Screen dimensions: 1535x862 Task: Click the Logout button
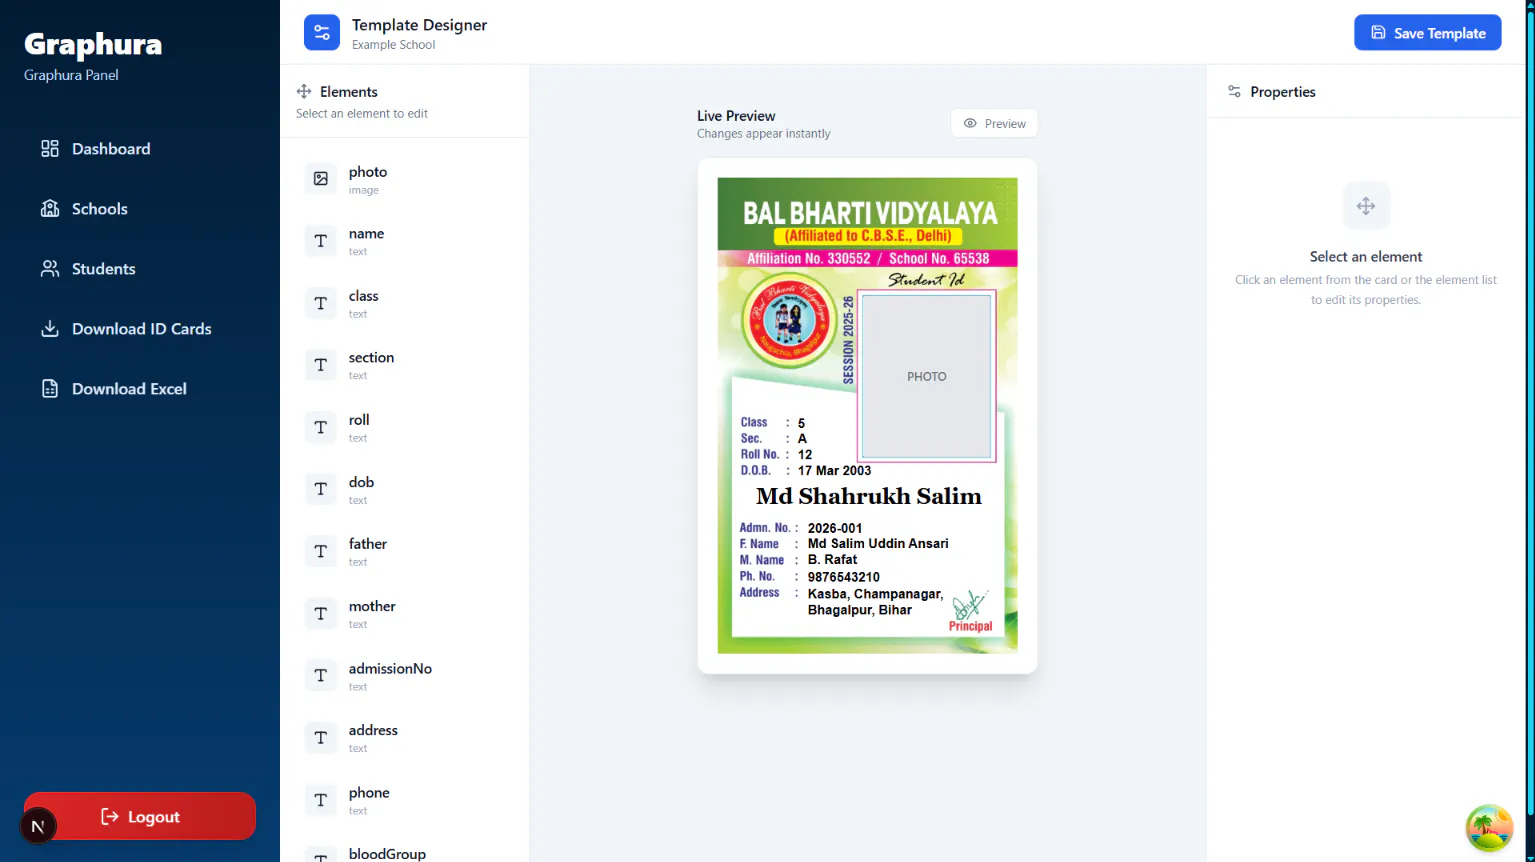[x=140, y=817]
